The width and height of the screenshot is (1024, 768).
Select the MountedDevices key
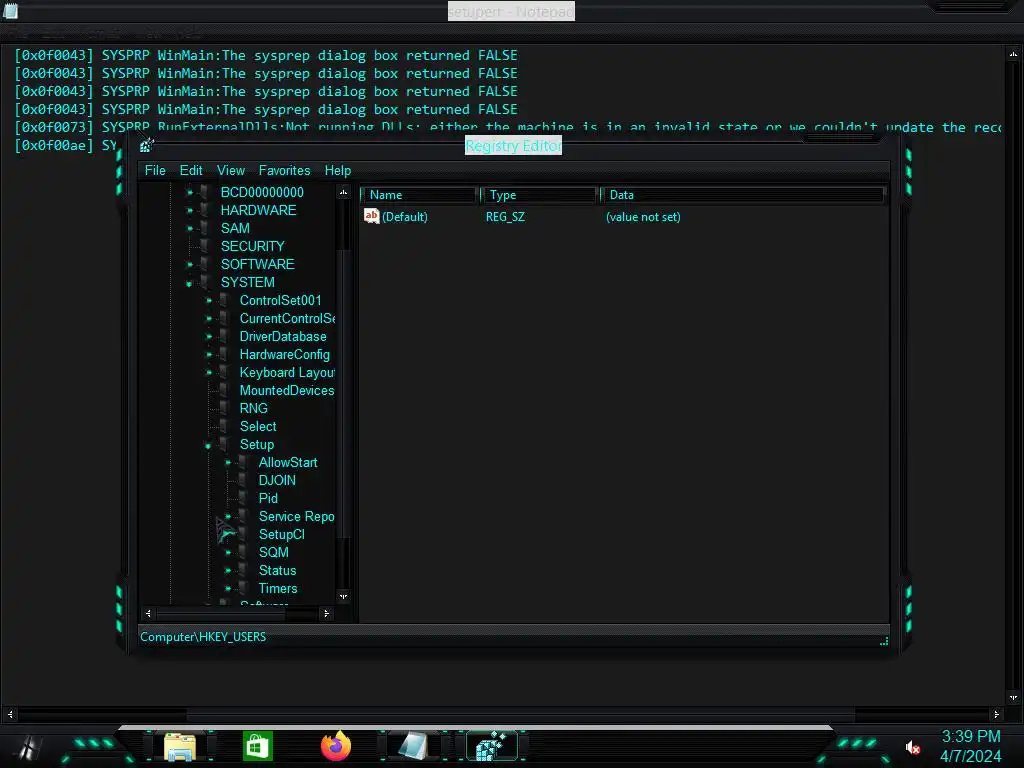point(287,391)
